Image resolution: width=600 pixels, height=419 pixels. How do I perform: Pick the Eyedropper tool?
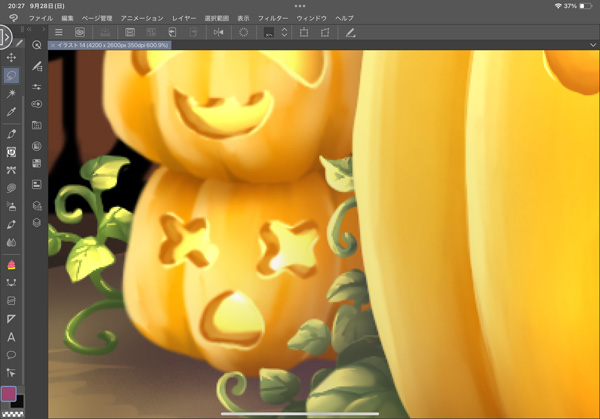(12, 112)
